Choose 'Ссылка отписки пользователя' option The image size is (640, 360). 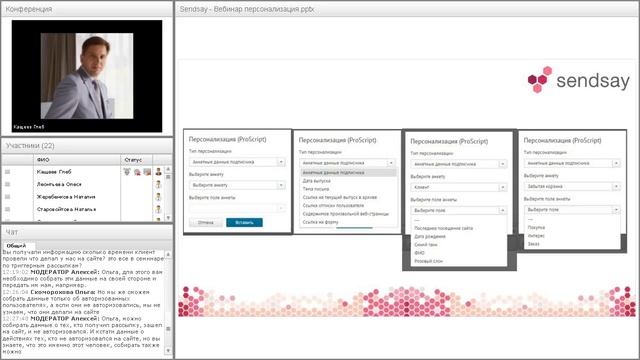pyautogui.click(x=333, y=205)
